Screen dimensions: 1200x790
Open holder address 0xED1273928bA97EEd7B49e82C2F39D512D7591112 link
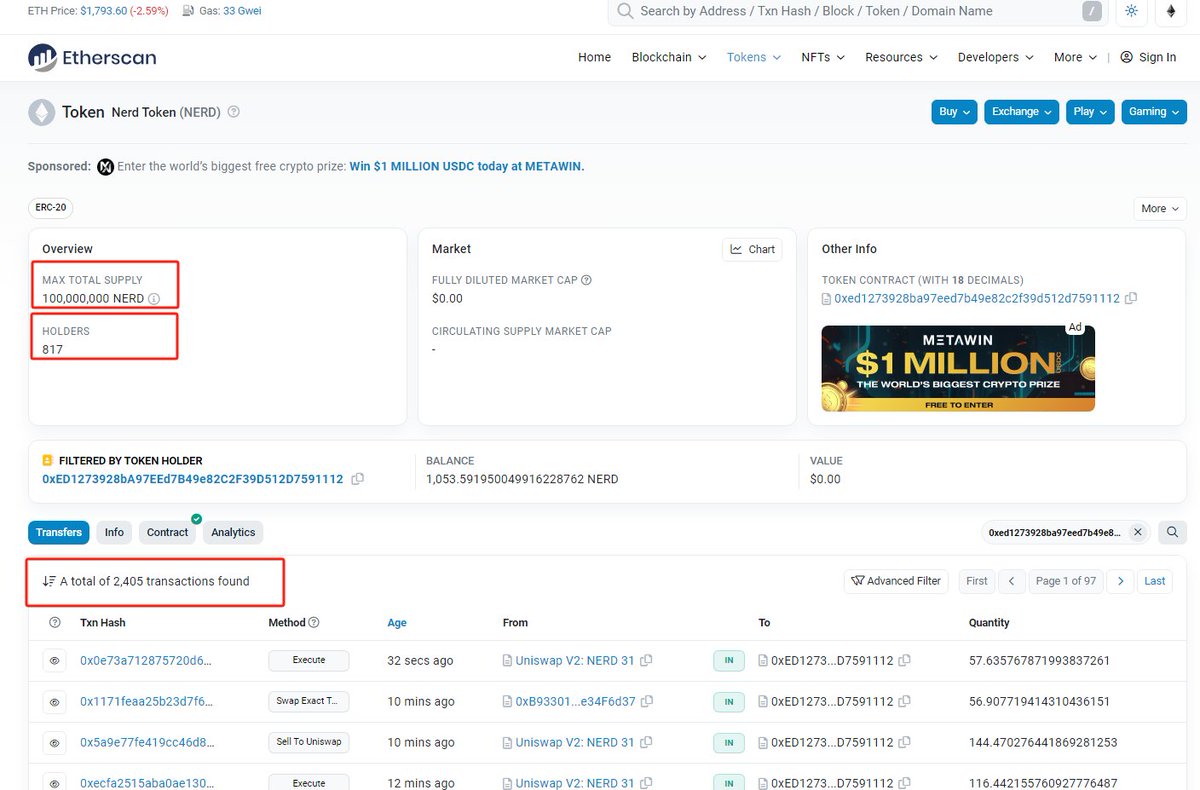tap(193, 479)
